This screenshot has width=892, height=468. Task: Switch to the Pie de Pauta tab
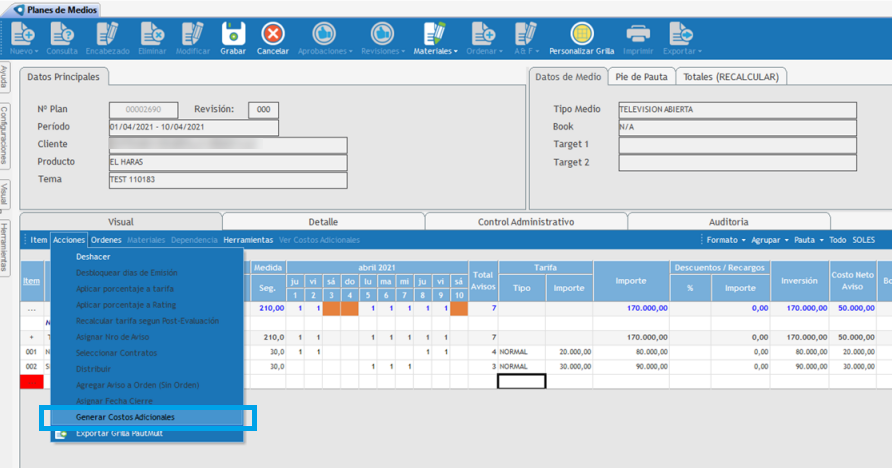click(x=640, y=76)
